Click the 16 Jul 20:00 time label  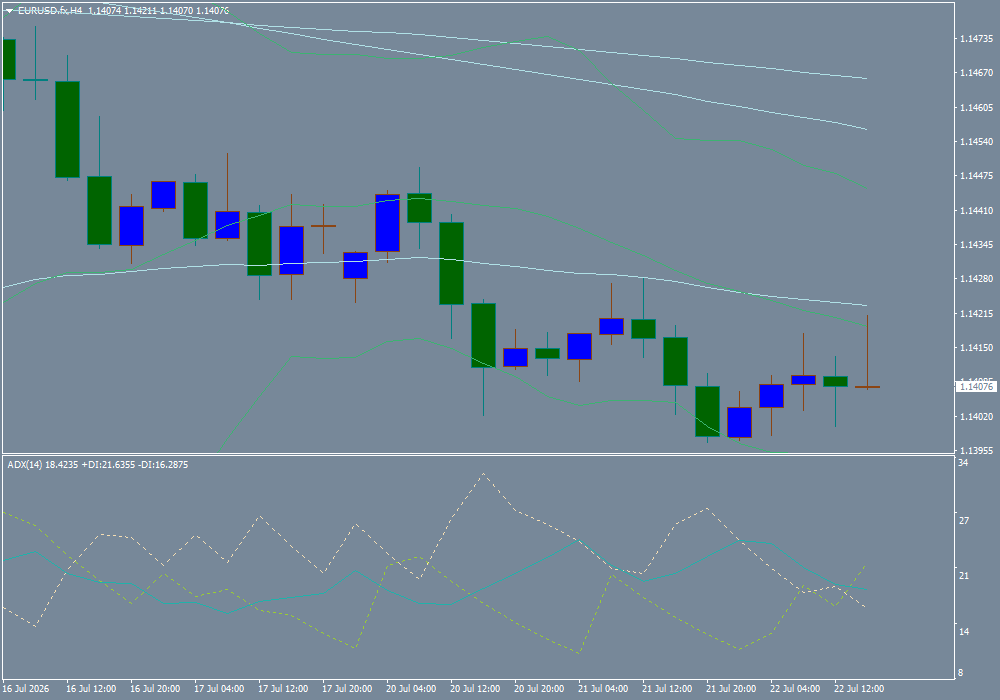155,689
